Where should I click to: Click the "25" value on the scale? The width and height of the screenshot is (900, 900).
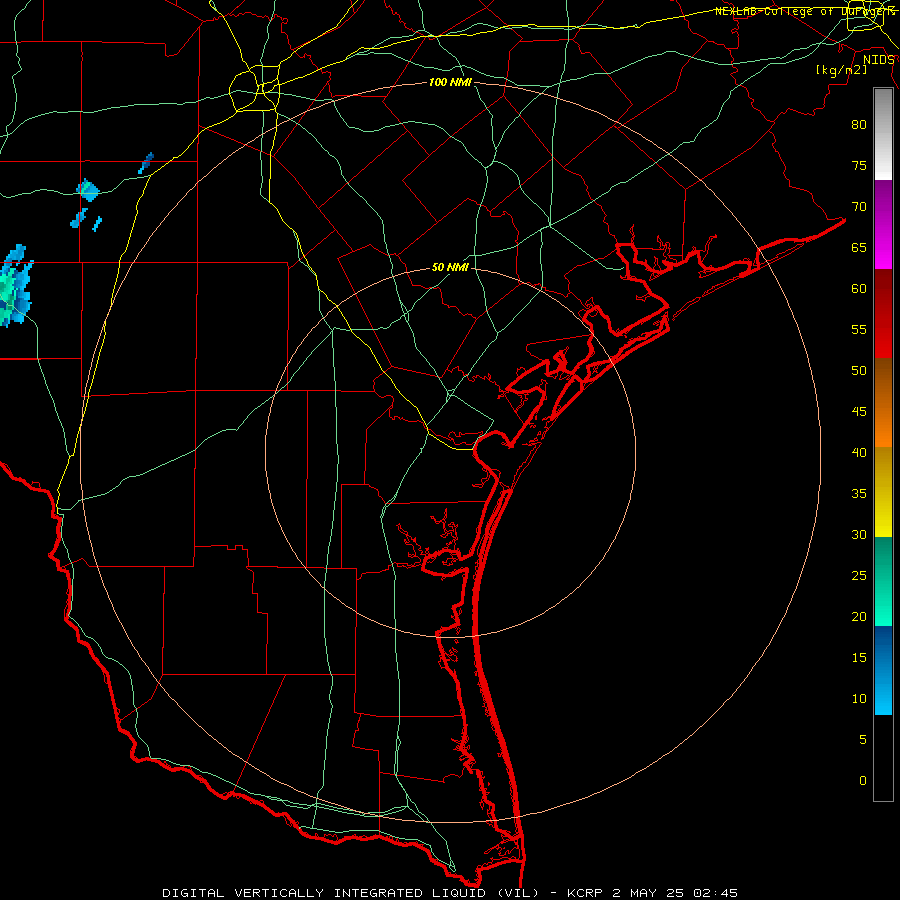point(859,576)
